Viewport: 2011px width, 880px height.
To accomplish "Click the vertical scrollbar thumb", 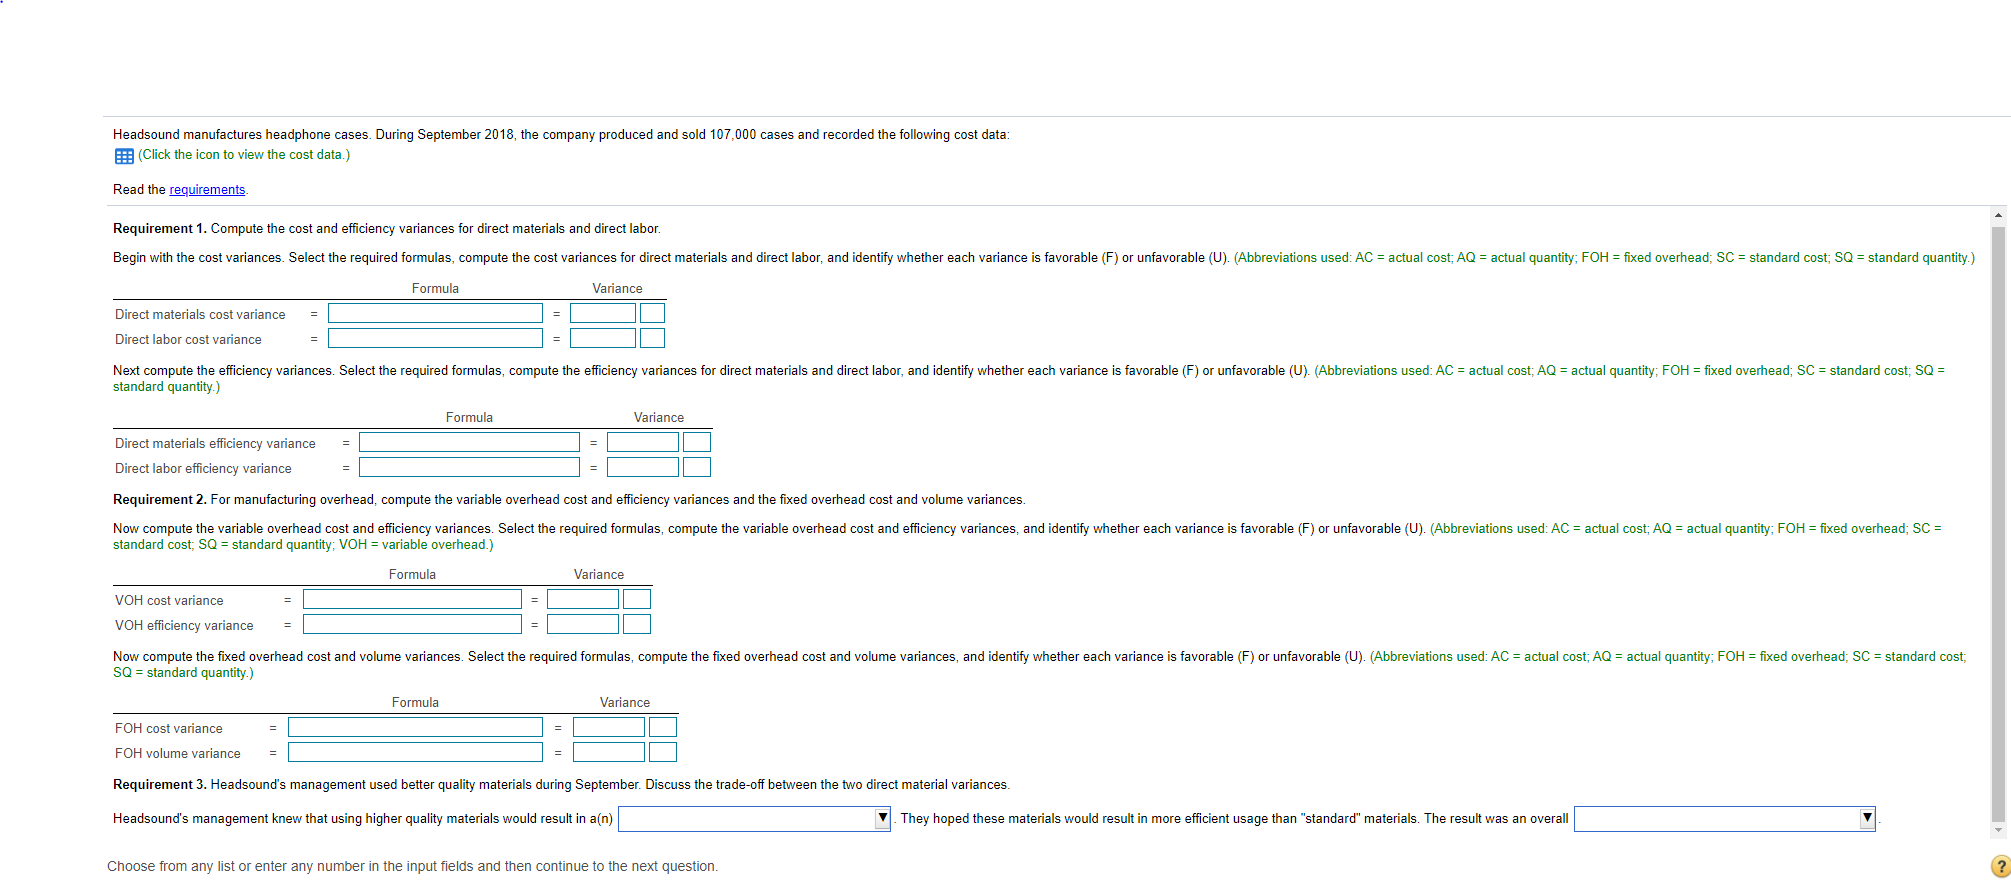I will pyautogui.click(x=1998, y=524).
